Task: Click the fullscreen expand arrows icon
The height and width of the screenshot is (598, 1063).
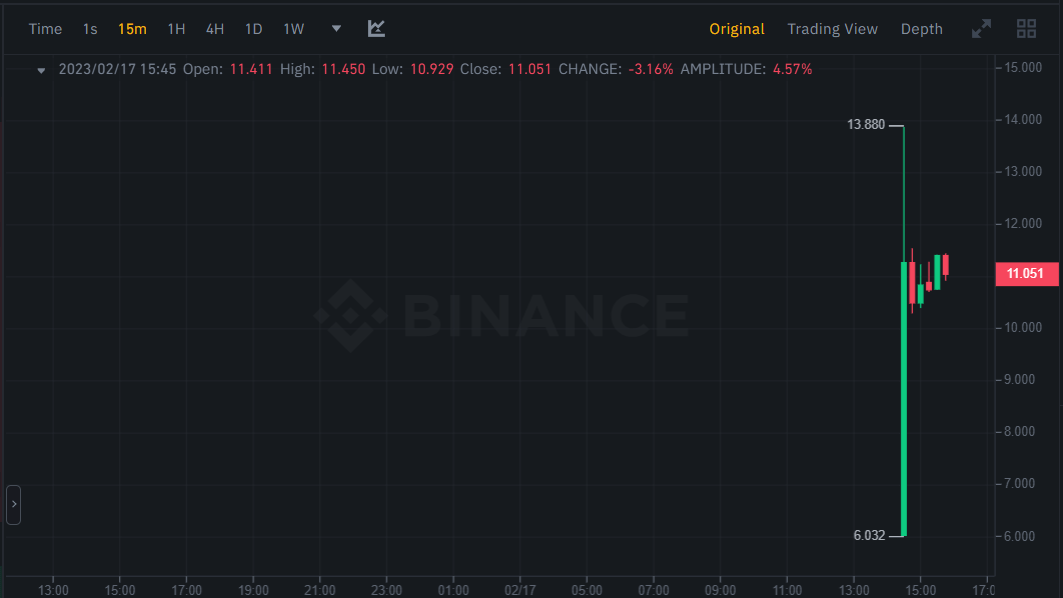Action: (x=981, y=28)
